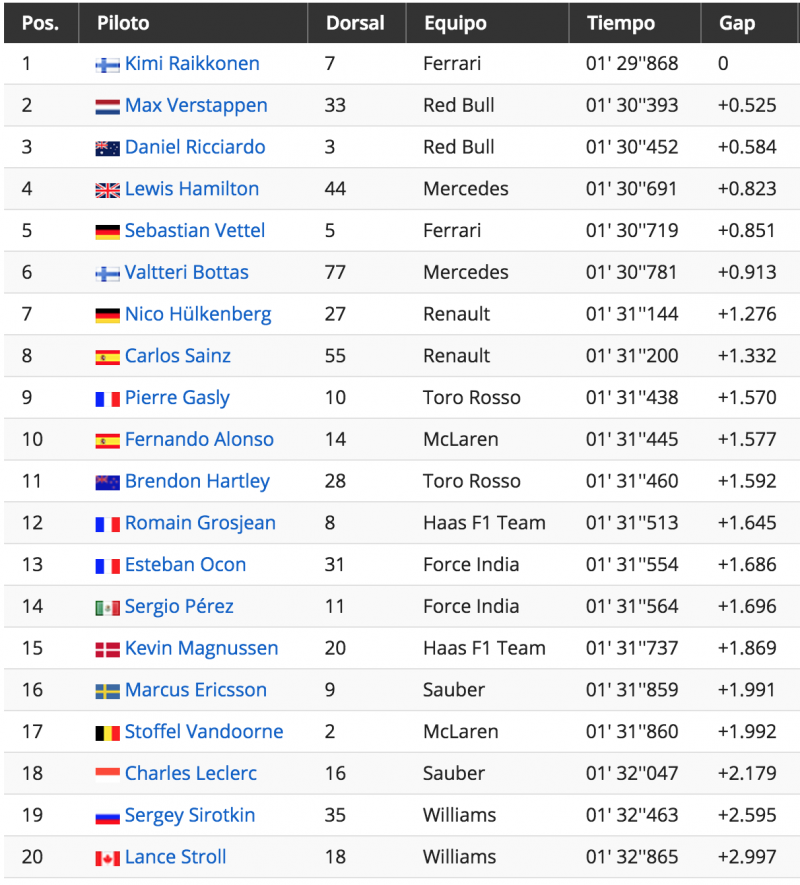The width and height of the screenshot is (800, 885).
Task: Click the British flag beside Lewis Hamilton
Action: tap(107, 191)
